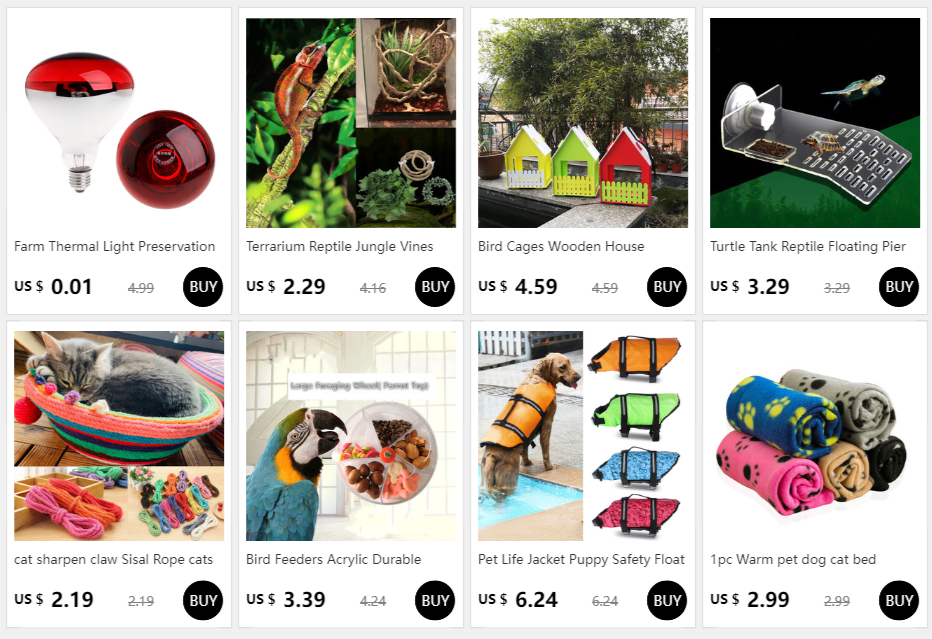This screenshot has width=932, height=639.
Task: Buy the Bird Cages Wooden House
Action: 666,287
